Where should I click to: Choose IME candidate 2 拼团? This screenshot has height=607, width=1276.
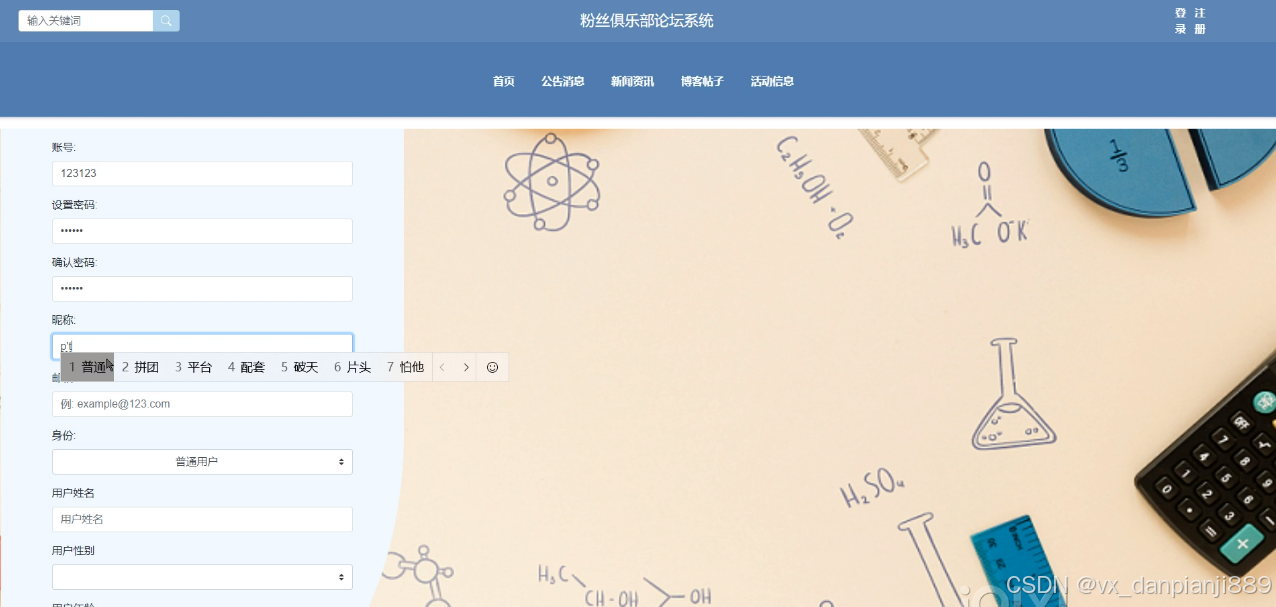pos(141,367)
